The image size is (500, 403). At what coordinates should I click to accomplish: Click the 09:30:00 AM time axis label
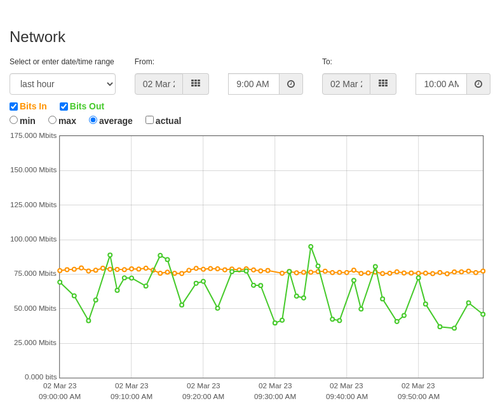[x=275, y=397]
